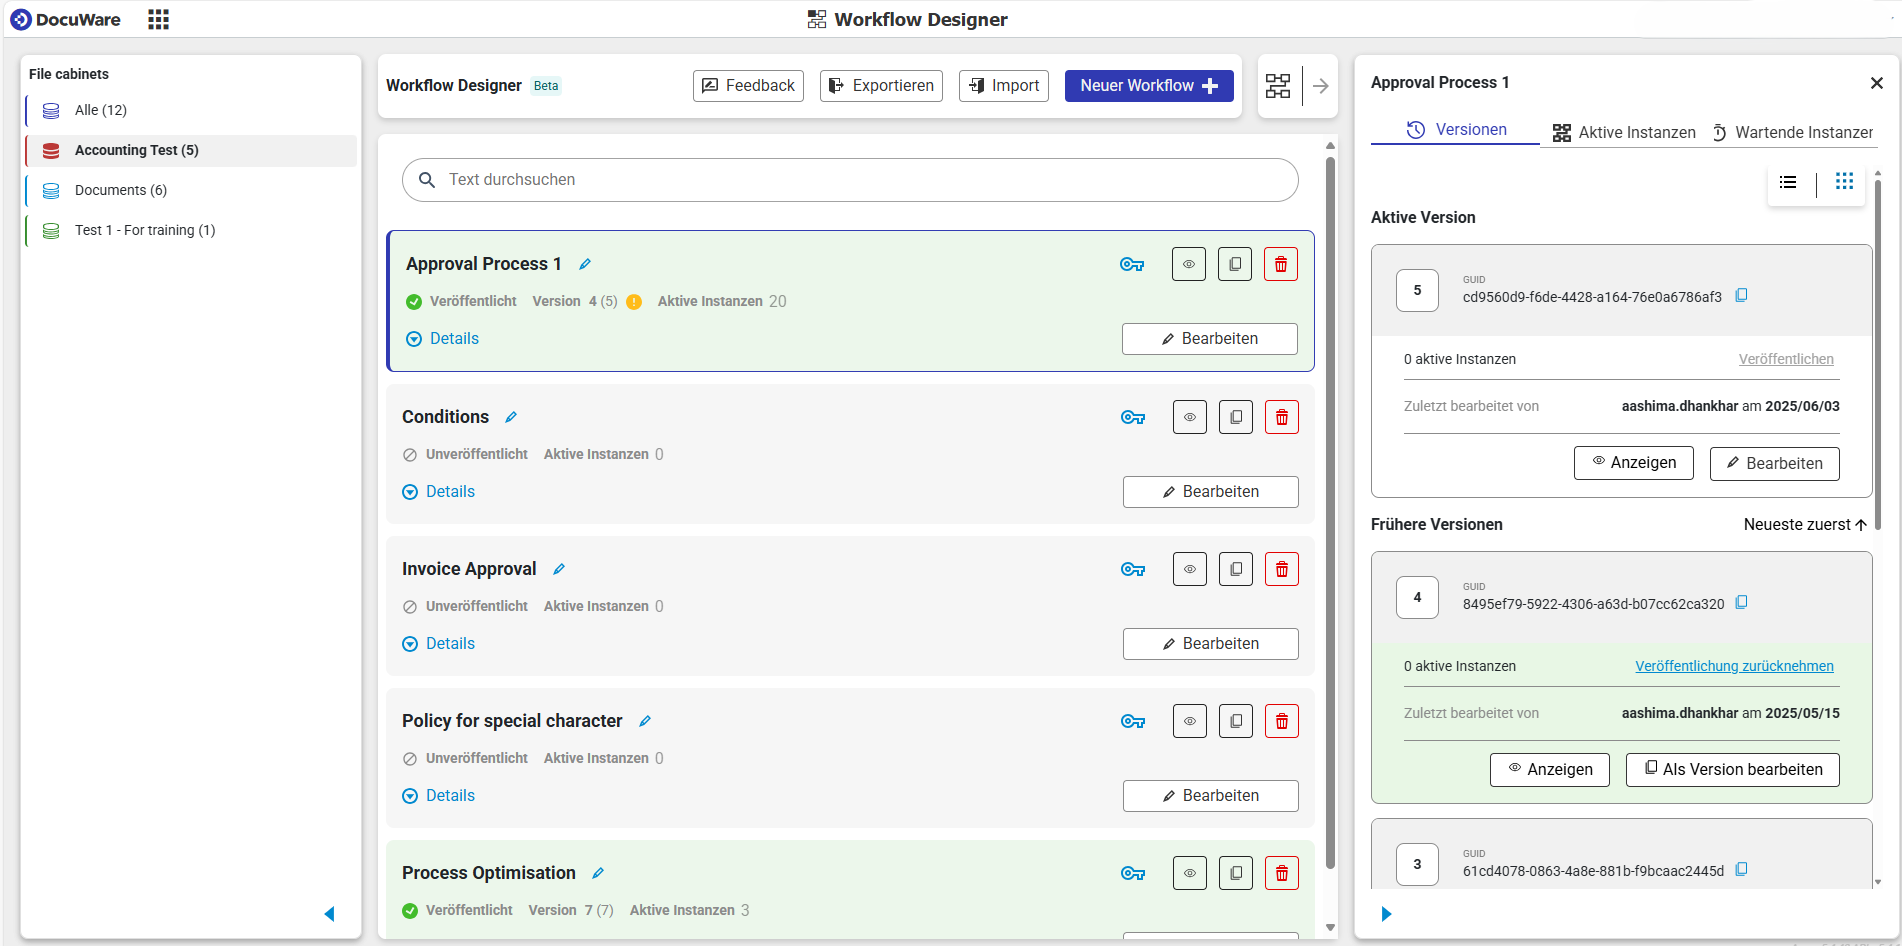The height and width of the screenshot is (946, 1902).
Task: Duplicate the Conditions workflow via copy icon
Action: (1235, 416)
